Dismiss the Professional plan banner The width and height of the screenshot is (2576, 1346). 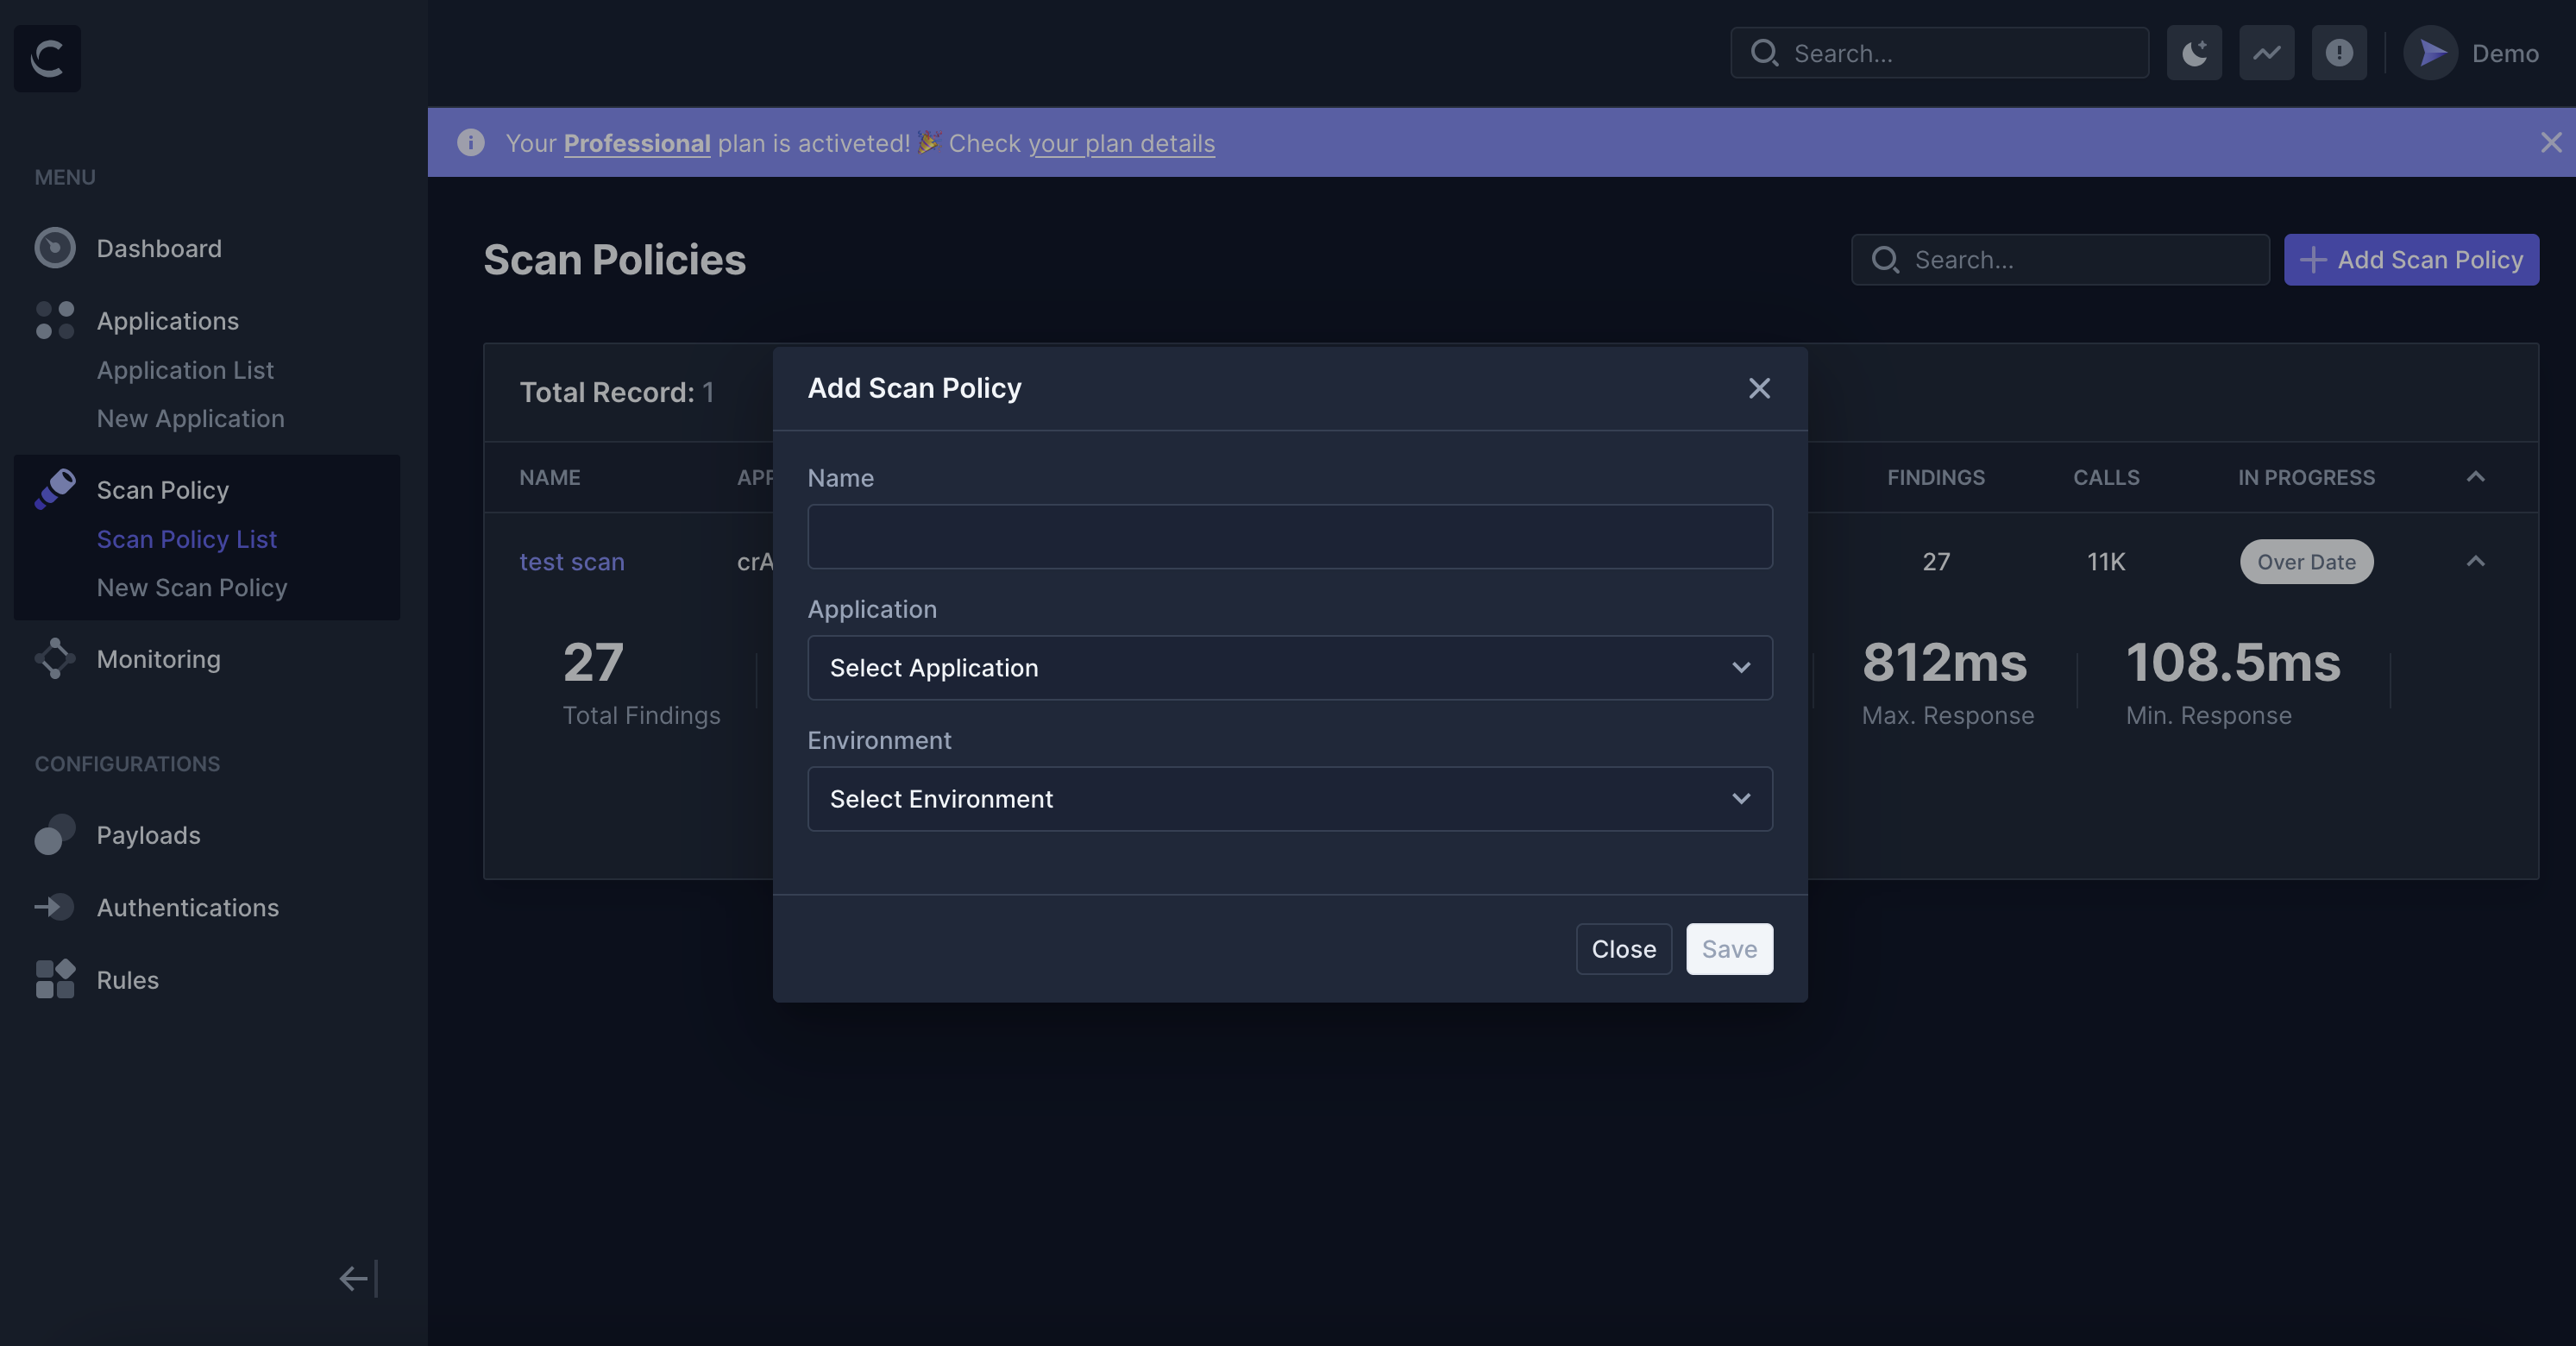(x=2551, y=143)
